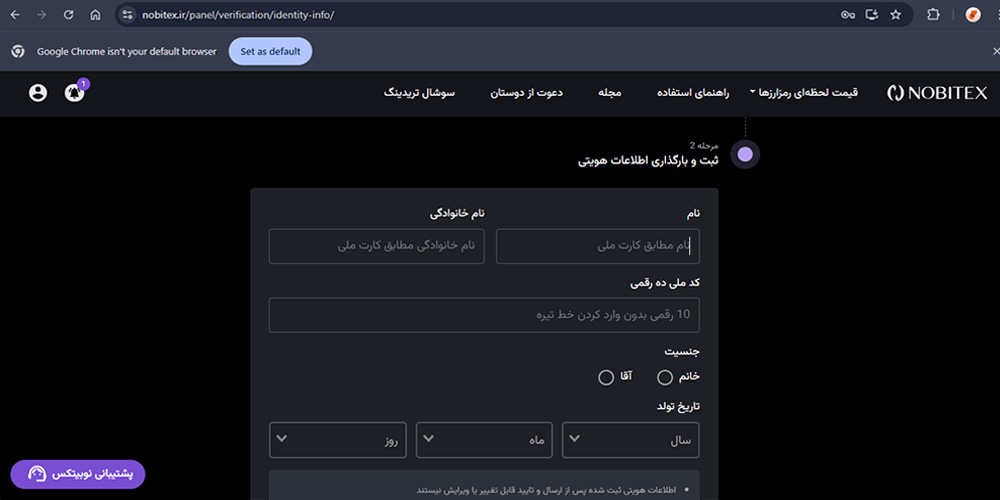Open the مجله menu item
Screen dimensions: 1000x500
(x=609, y=93)
